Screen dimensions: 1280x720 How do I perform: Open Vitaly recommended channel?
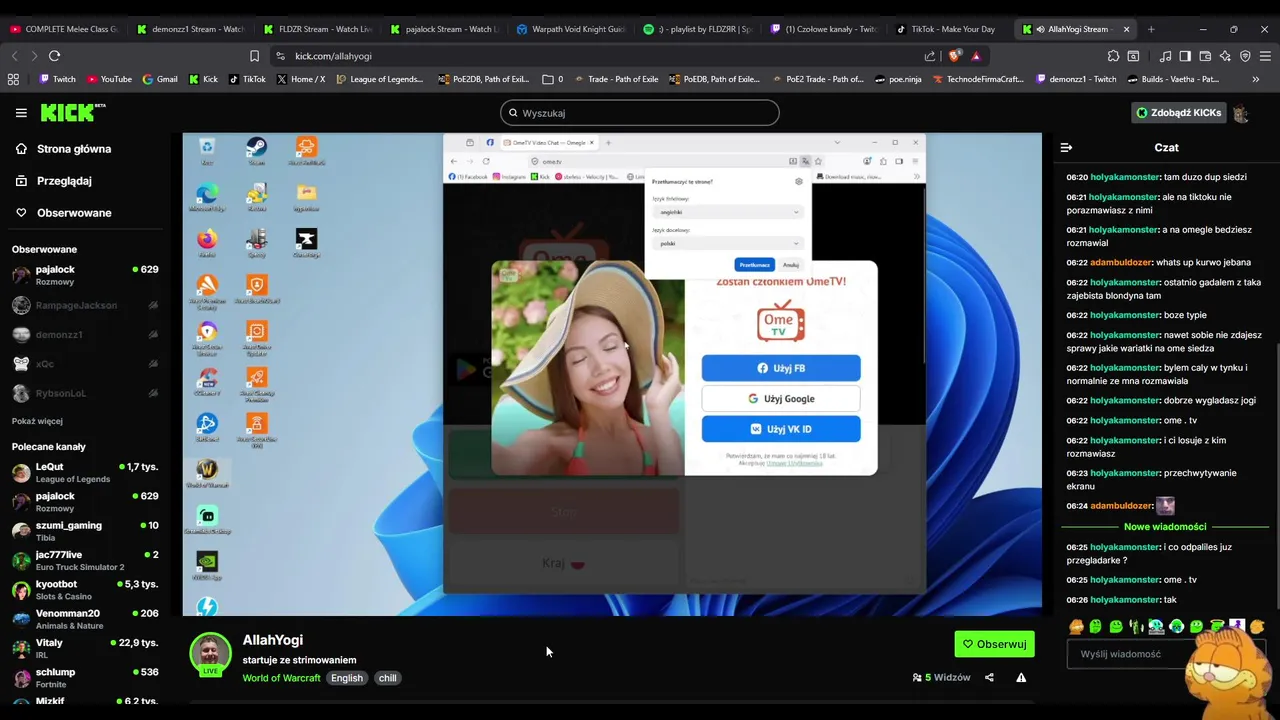pyautogui.click(x=85, y=648)
